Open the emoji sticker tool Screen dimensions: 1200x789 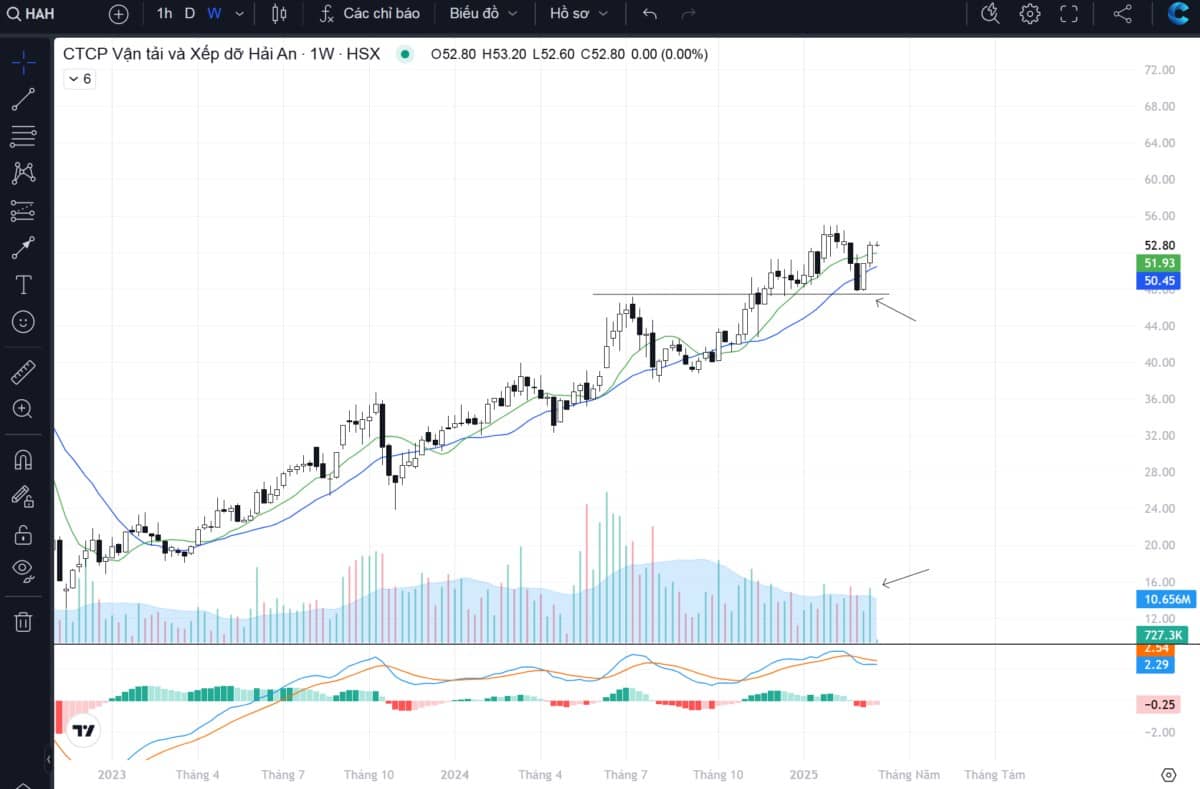(23, 322)
